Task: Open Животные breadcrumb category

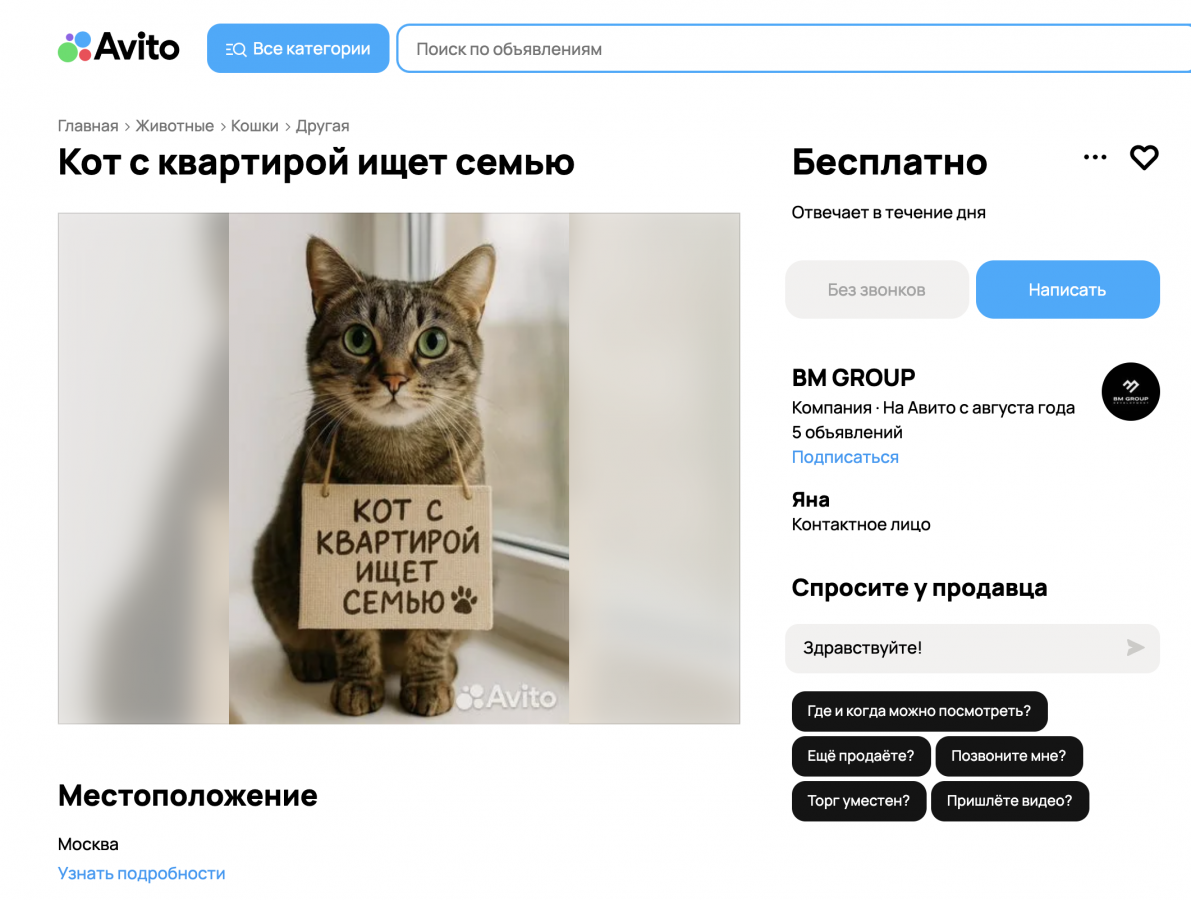Action: [x=175, y=126]
